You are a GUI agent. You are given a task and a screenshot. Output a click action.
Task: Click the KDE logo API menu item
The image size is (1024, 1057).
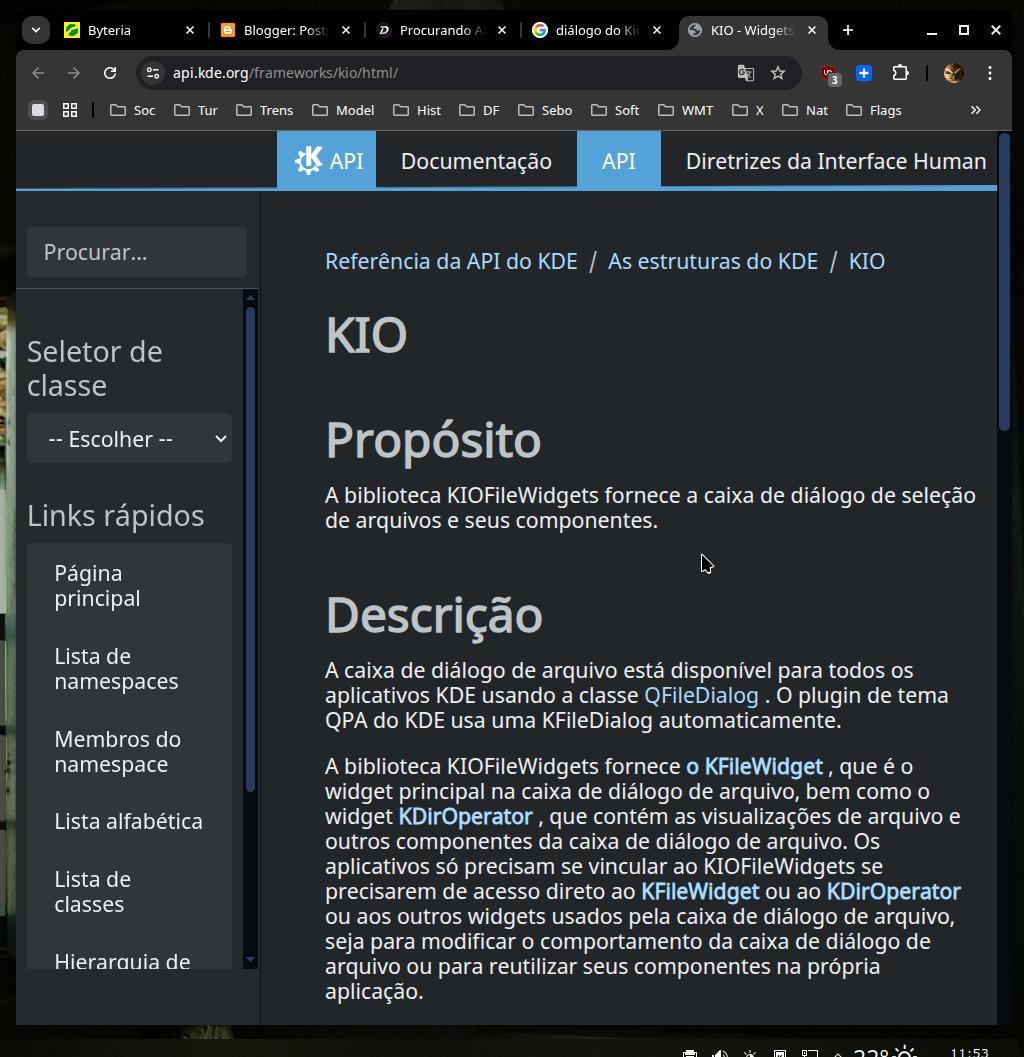pos(327,160)
